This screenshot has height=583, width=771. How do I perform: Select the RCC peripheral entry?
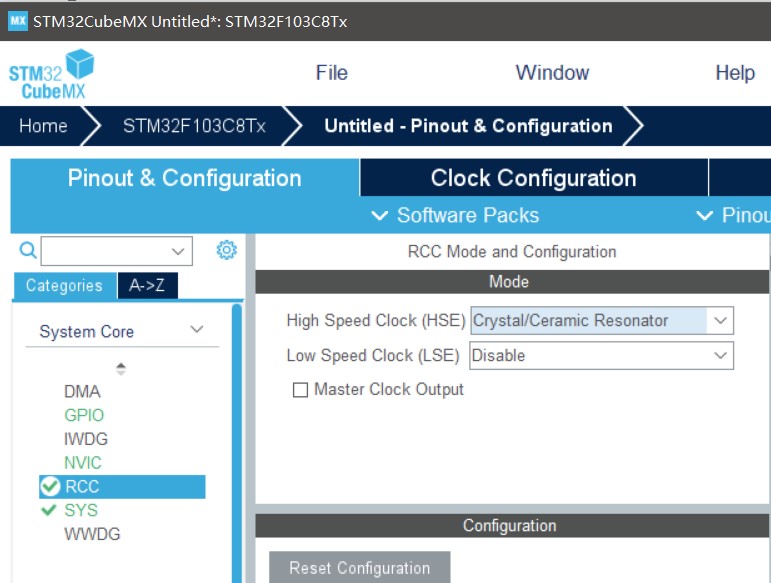click(x=122, y=487)
